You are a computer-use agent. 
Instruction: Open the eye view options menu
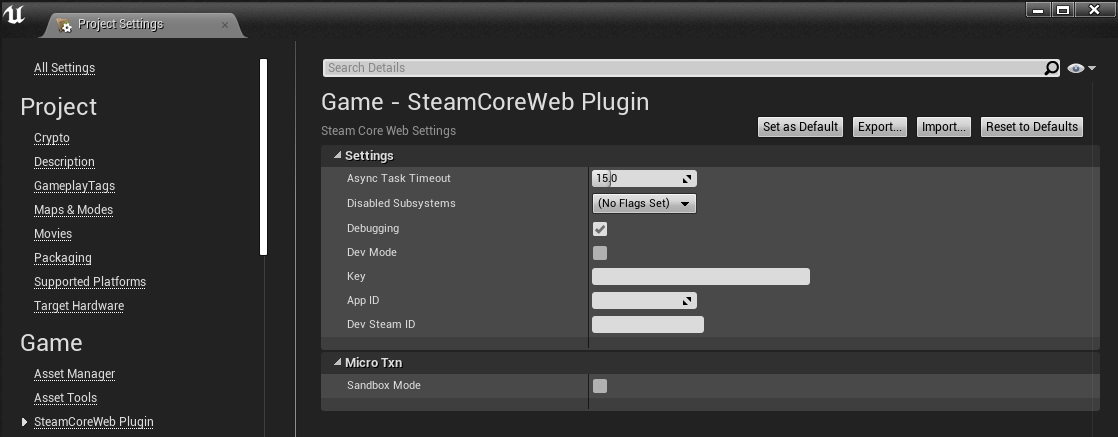[1081, 68]
